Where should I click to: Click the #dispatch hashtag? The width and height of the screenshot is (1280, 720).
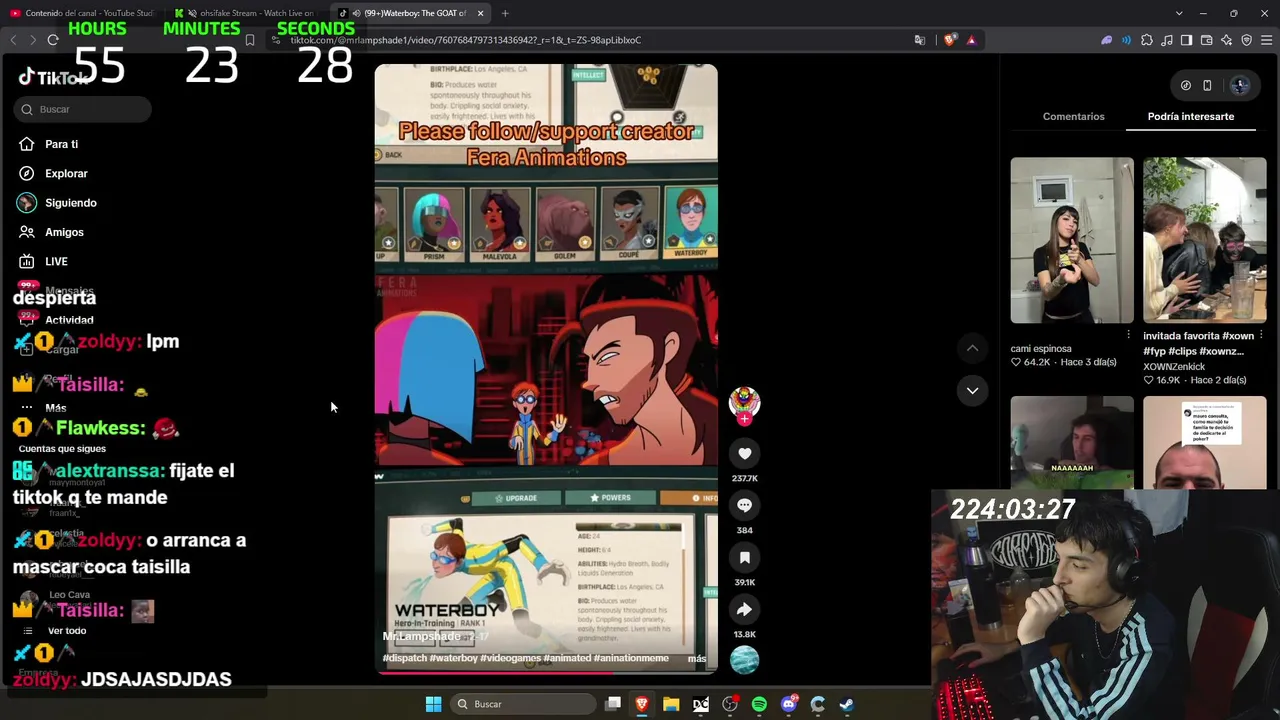pos(404,658)
